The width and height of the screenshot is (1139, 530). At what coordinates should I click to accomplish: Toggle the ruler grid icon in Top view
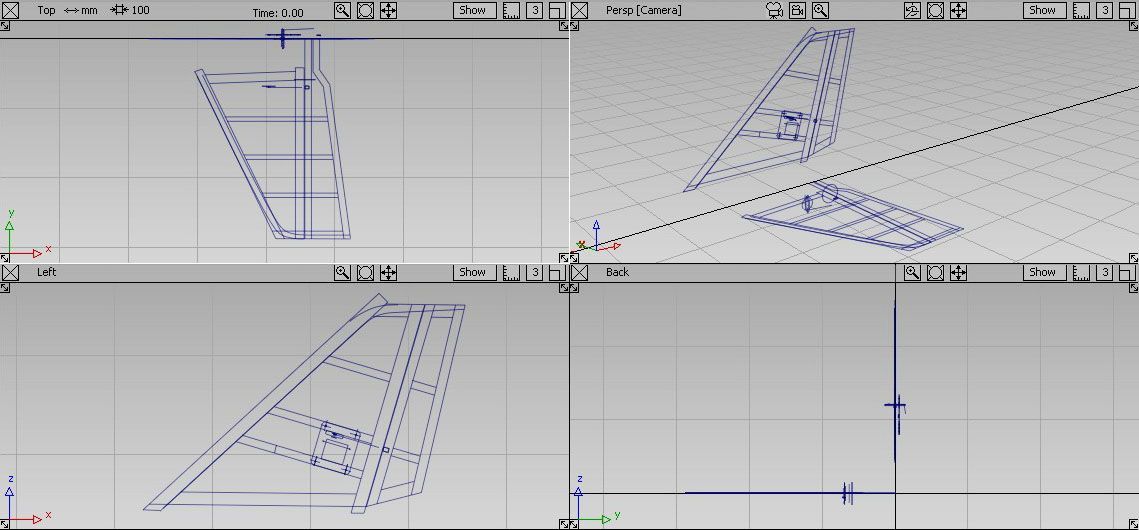(x=511, y=10)
